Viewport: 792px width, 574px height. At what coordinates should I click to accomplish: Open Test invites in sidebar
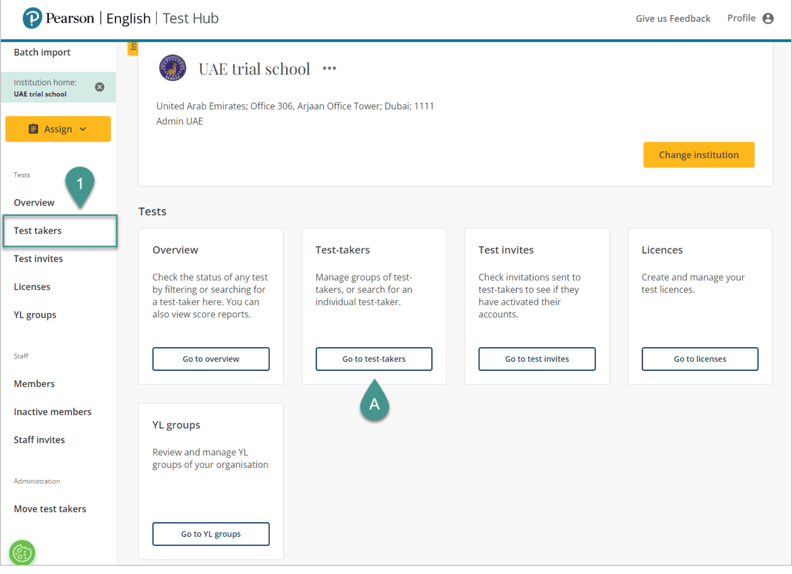pos(38,259)
